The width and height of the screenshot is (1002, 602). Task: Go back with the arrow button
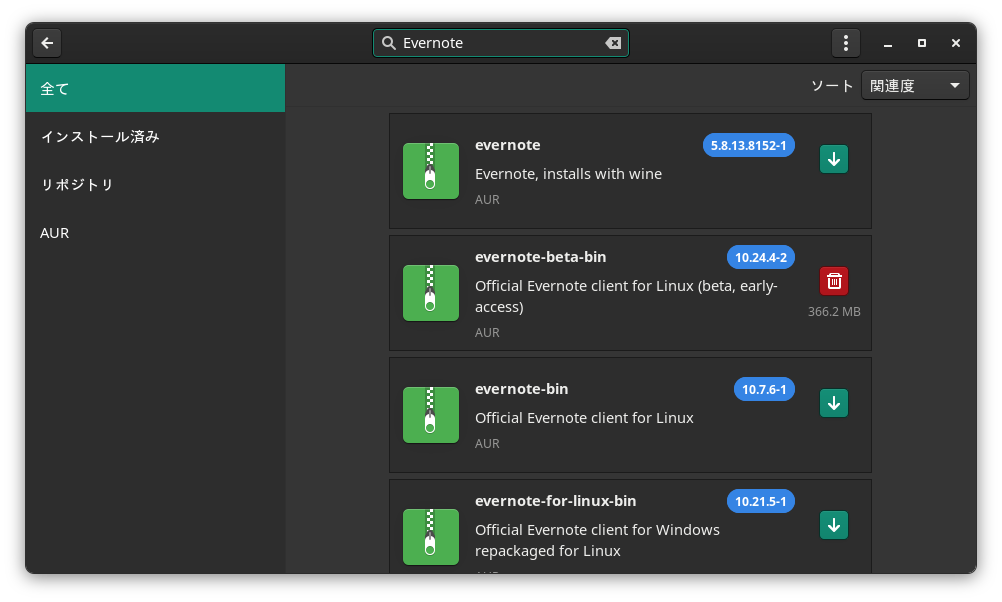47,43
